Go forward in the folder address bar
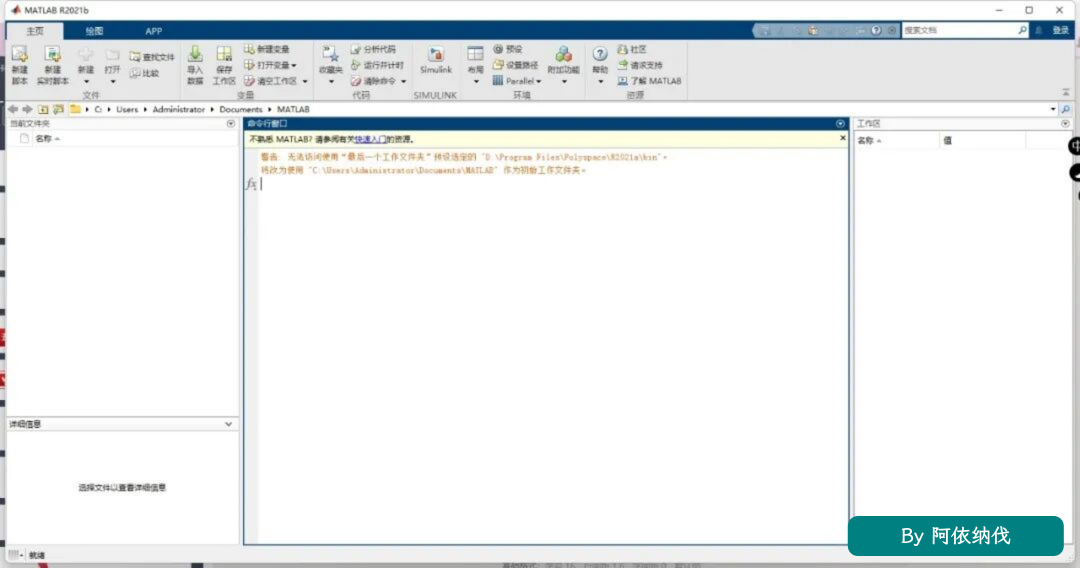 [27, 109]
